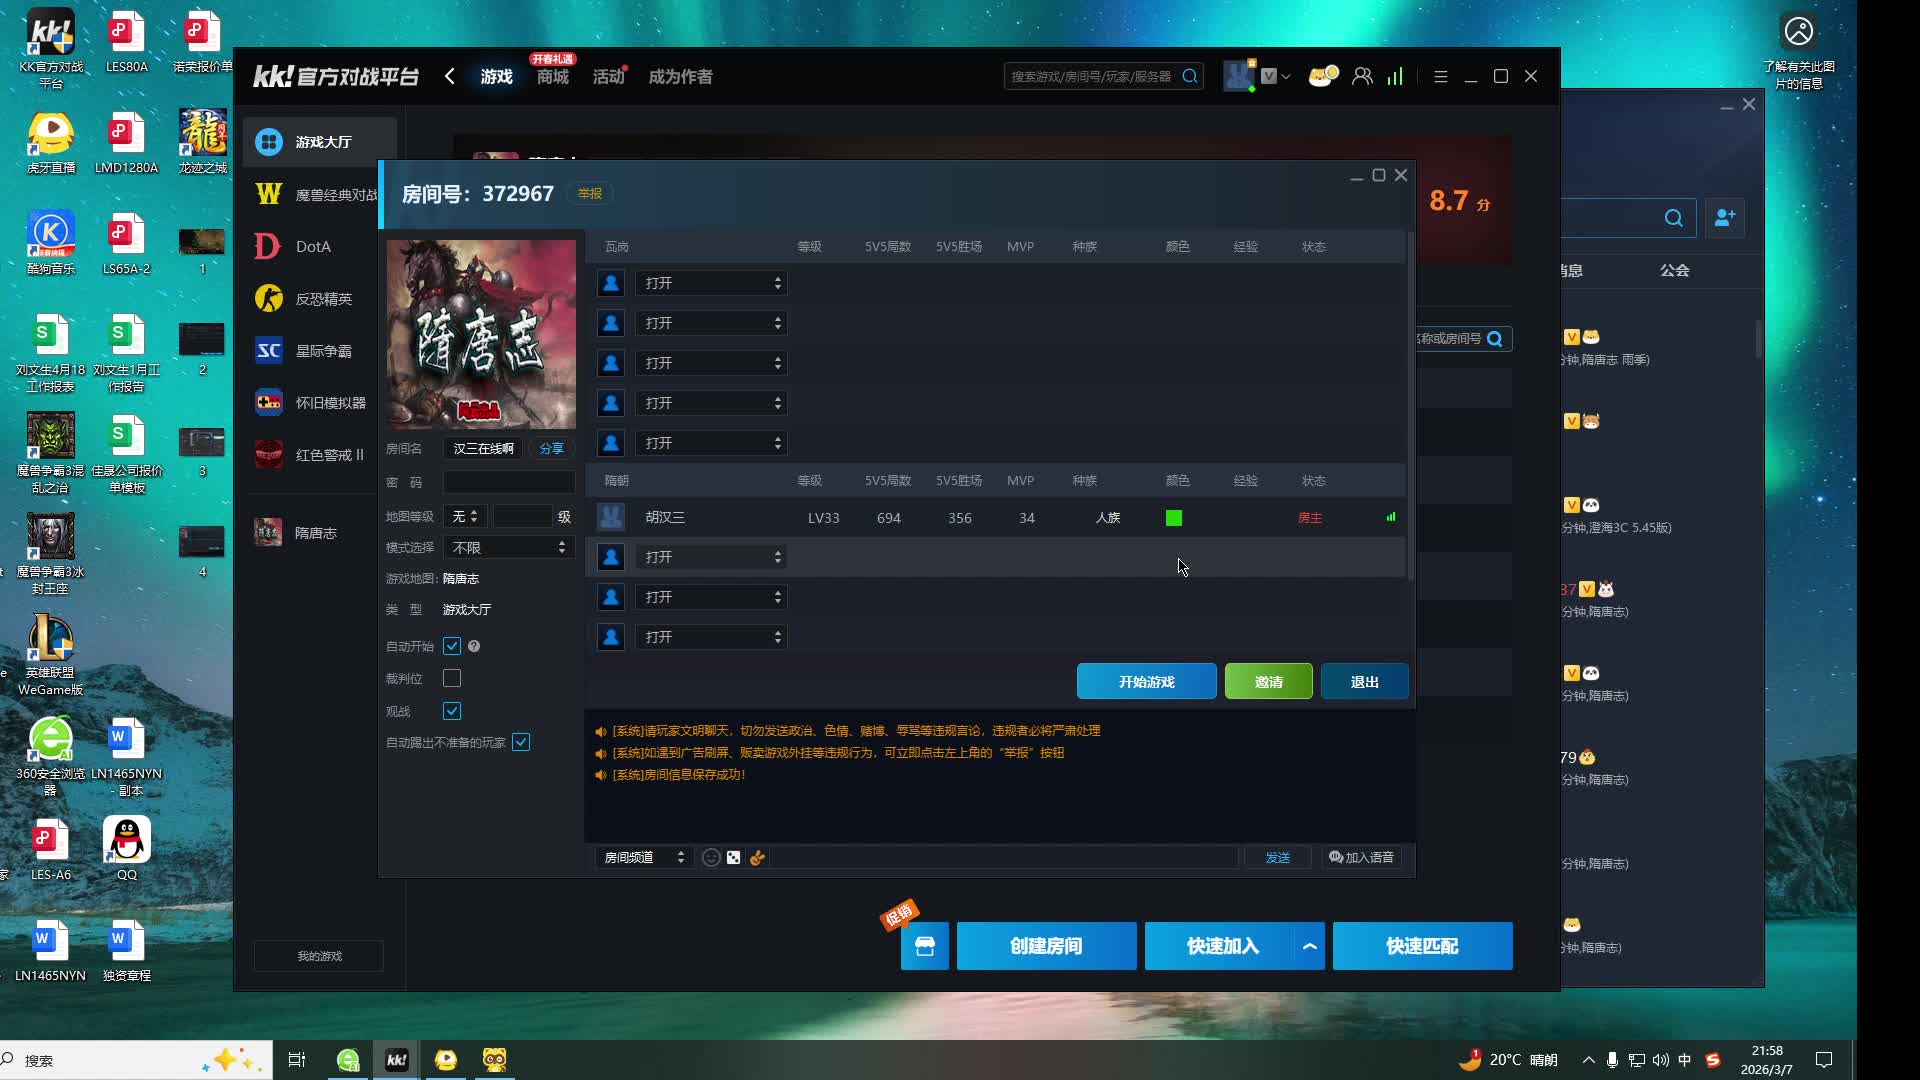Click the green color swatch of 胡汉三
The height and width of the screenshot is (1080, 1920).
tap(1174, 518)
